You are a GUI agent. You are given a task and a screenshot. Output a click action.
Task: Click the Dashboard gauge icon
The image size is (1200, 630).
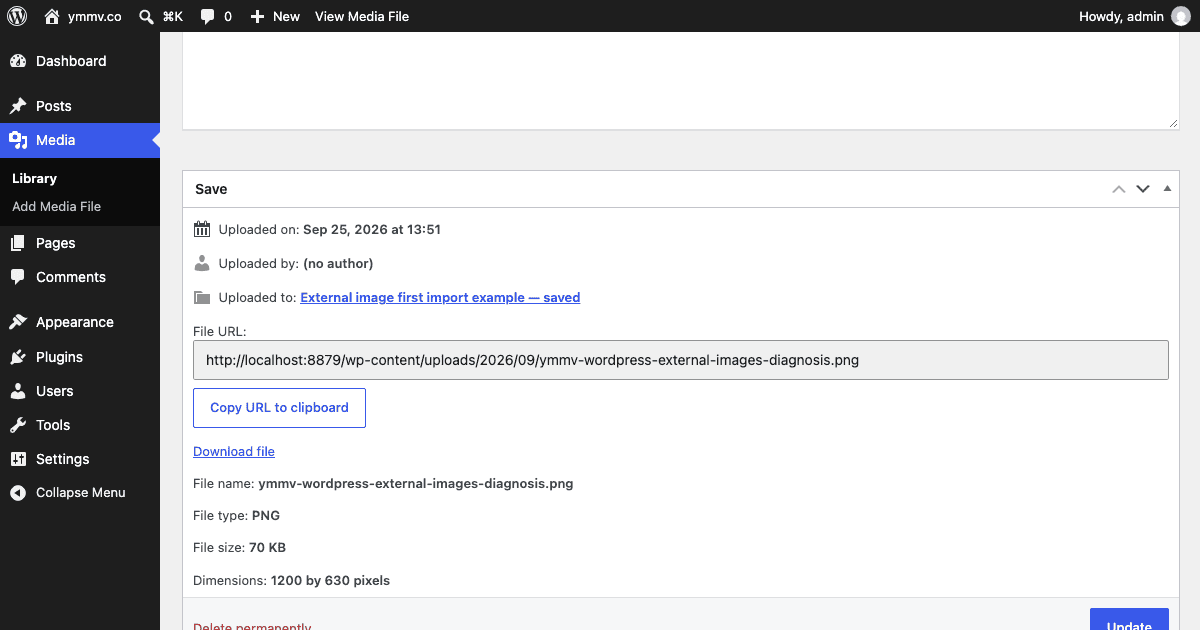point(18,61)
